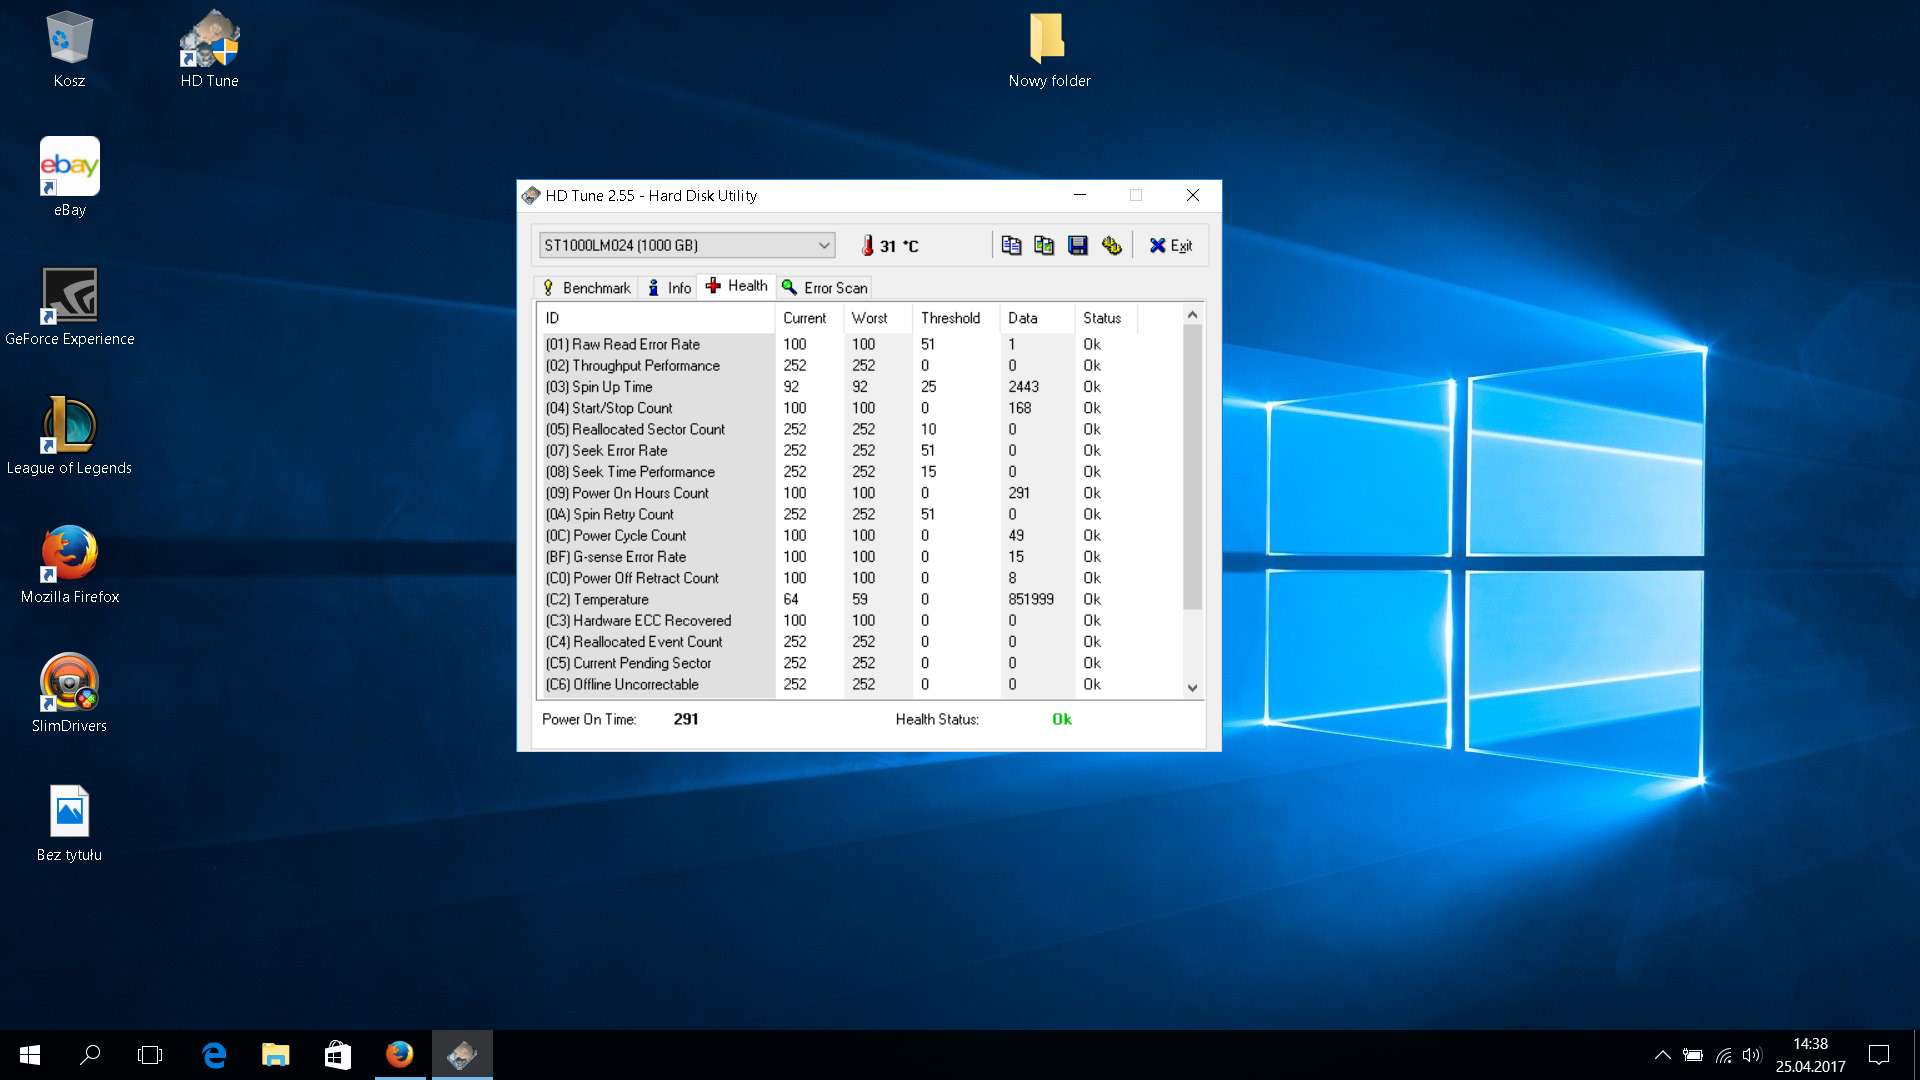Sort by the Threshold column header
1920x1080 pixels.
point(955,318)
